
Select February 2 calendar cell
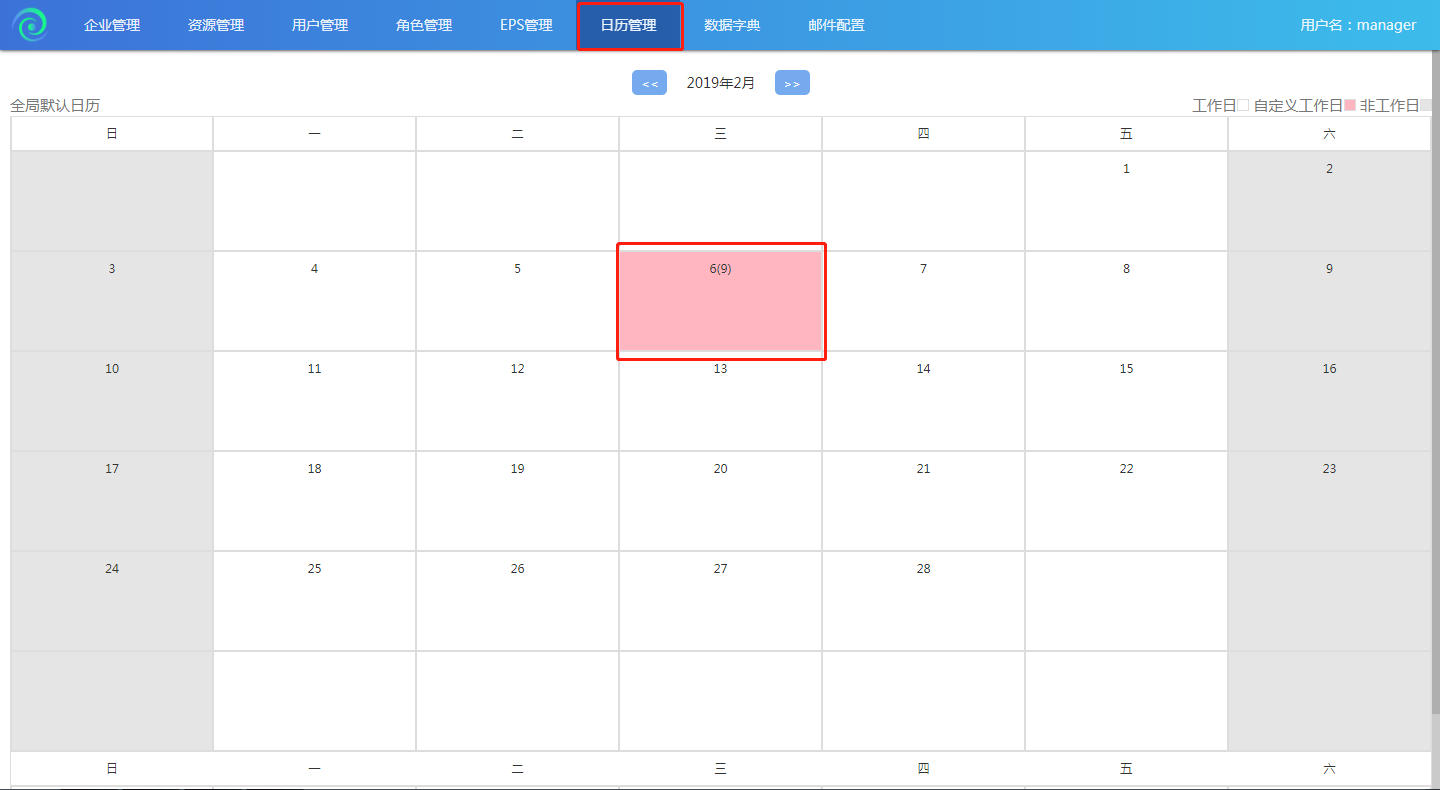pos(1329,201)
